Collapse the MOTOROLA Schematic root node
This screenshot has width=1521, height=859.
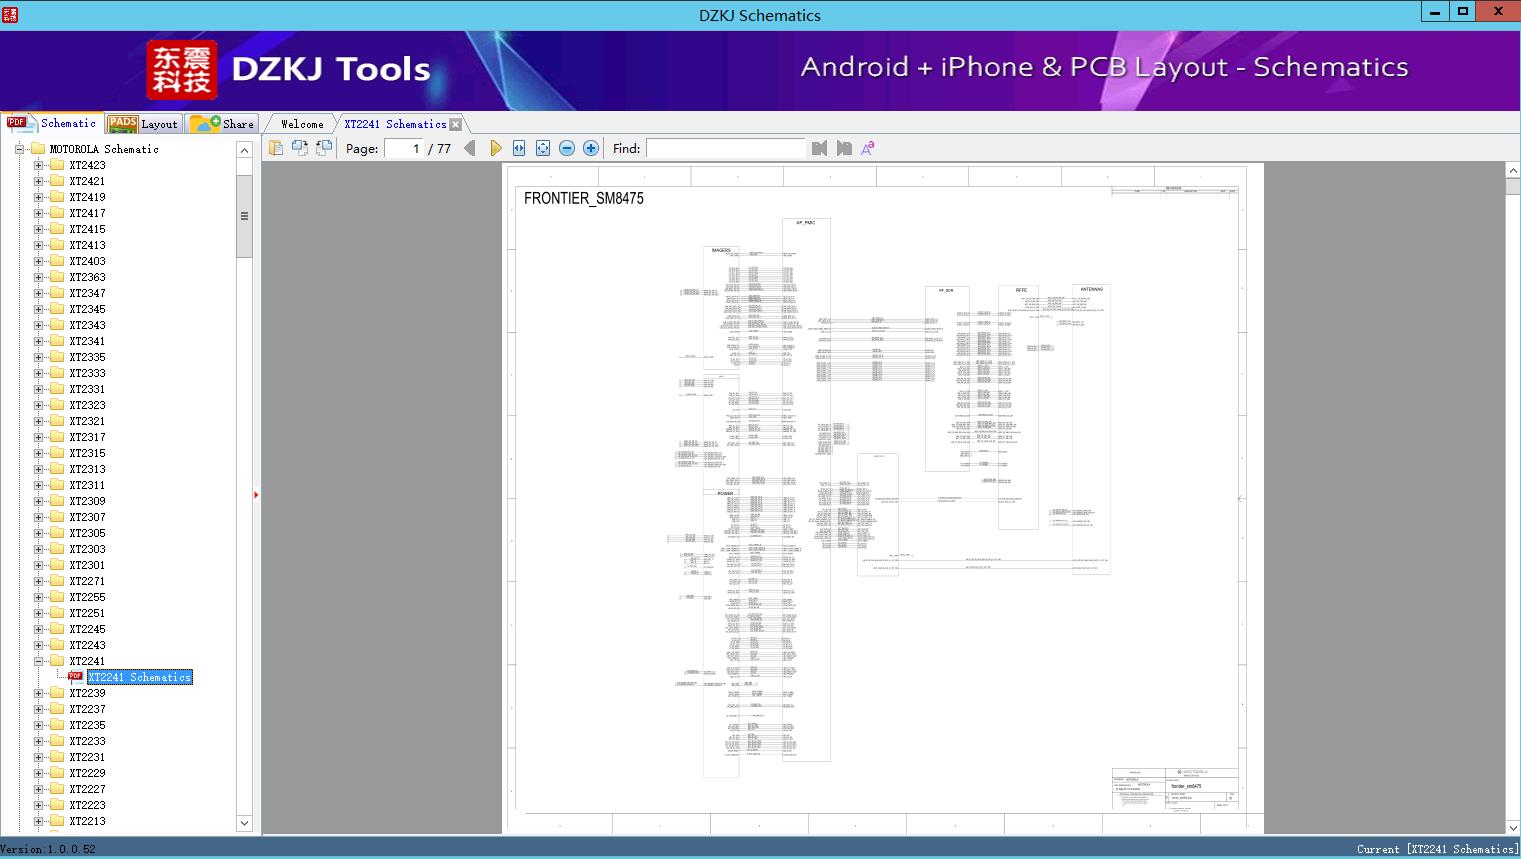click(19, 149)
